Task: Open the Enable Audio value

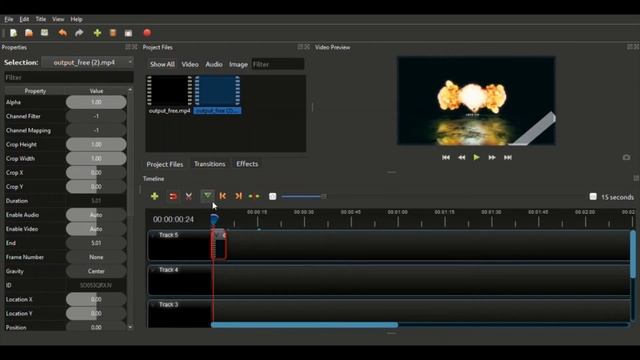Action: click(x=96, y=215)
